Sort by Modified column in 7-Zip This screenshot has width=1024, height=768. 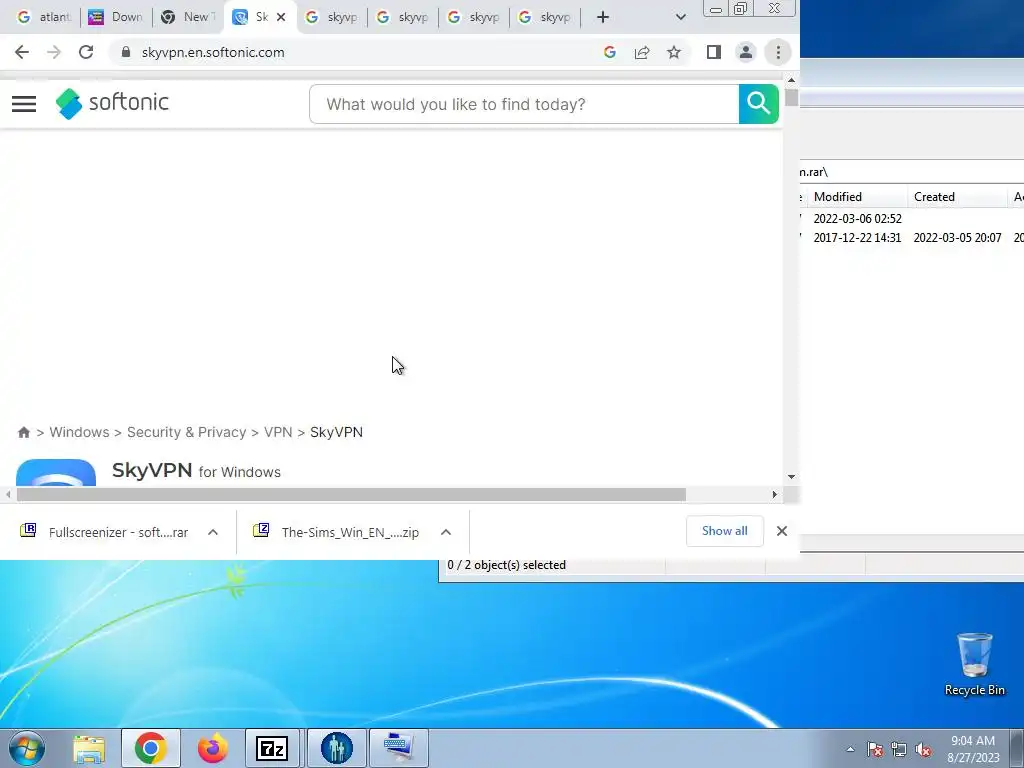[x=857, y=197]
